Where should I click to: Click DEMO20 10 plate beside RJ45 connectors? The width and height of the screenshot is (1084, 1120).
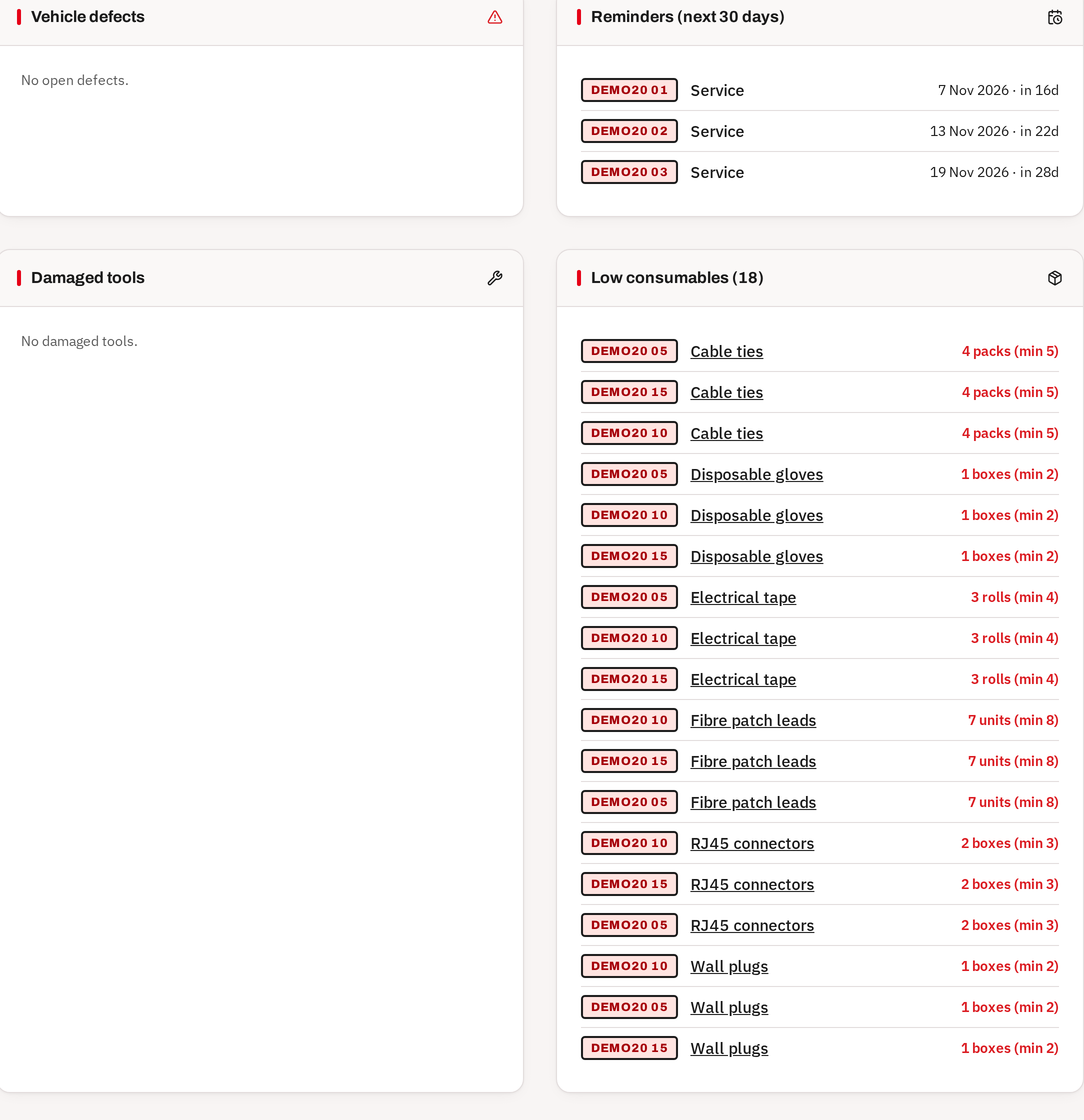pos(629,843)
